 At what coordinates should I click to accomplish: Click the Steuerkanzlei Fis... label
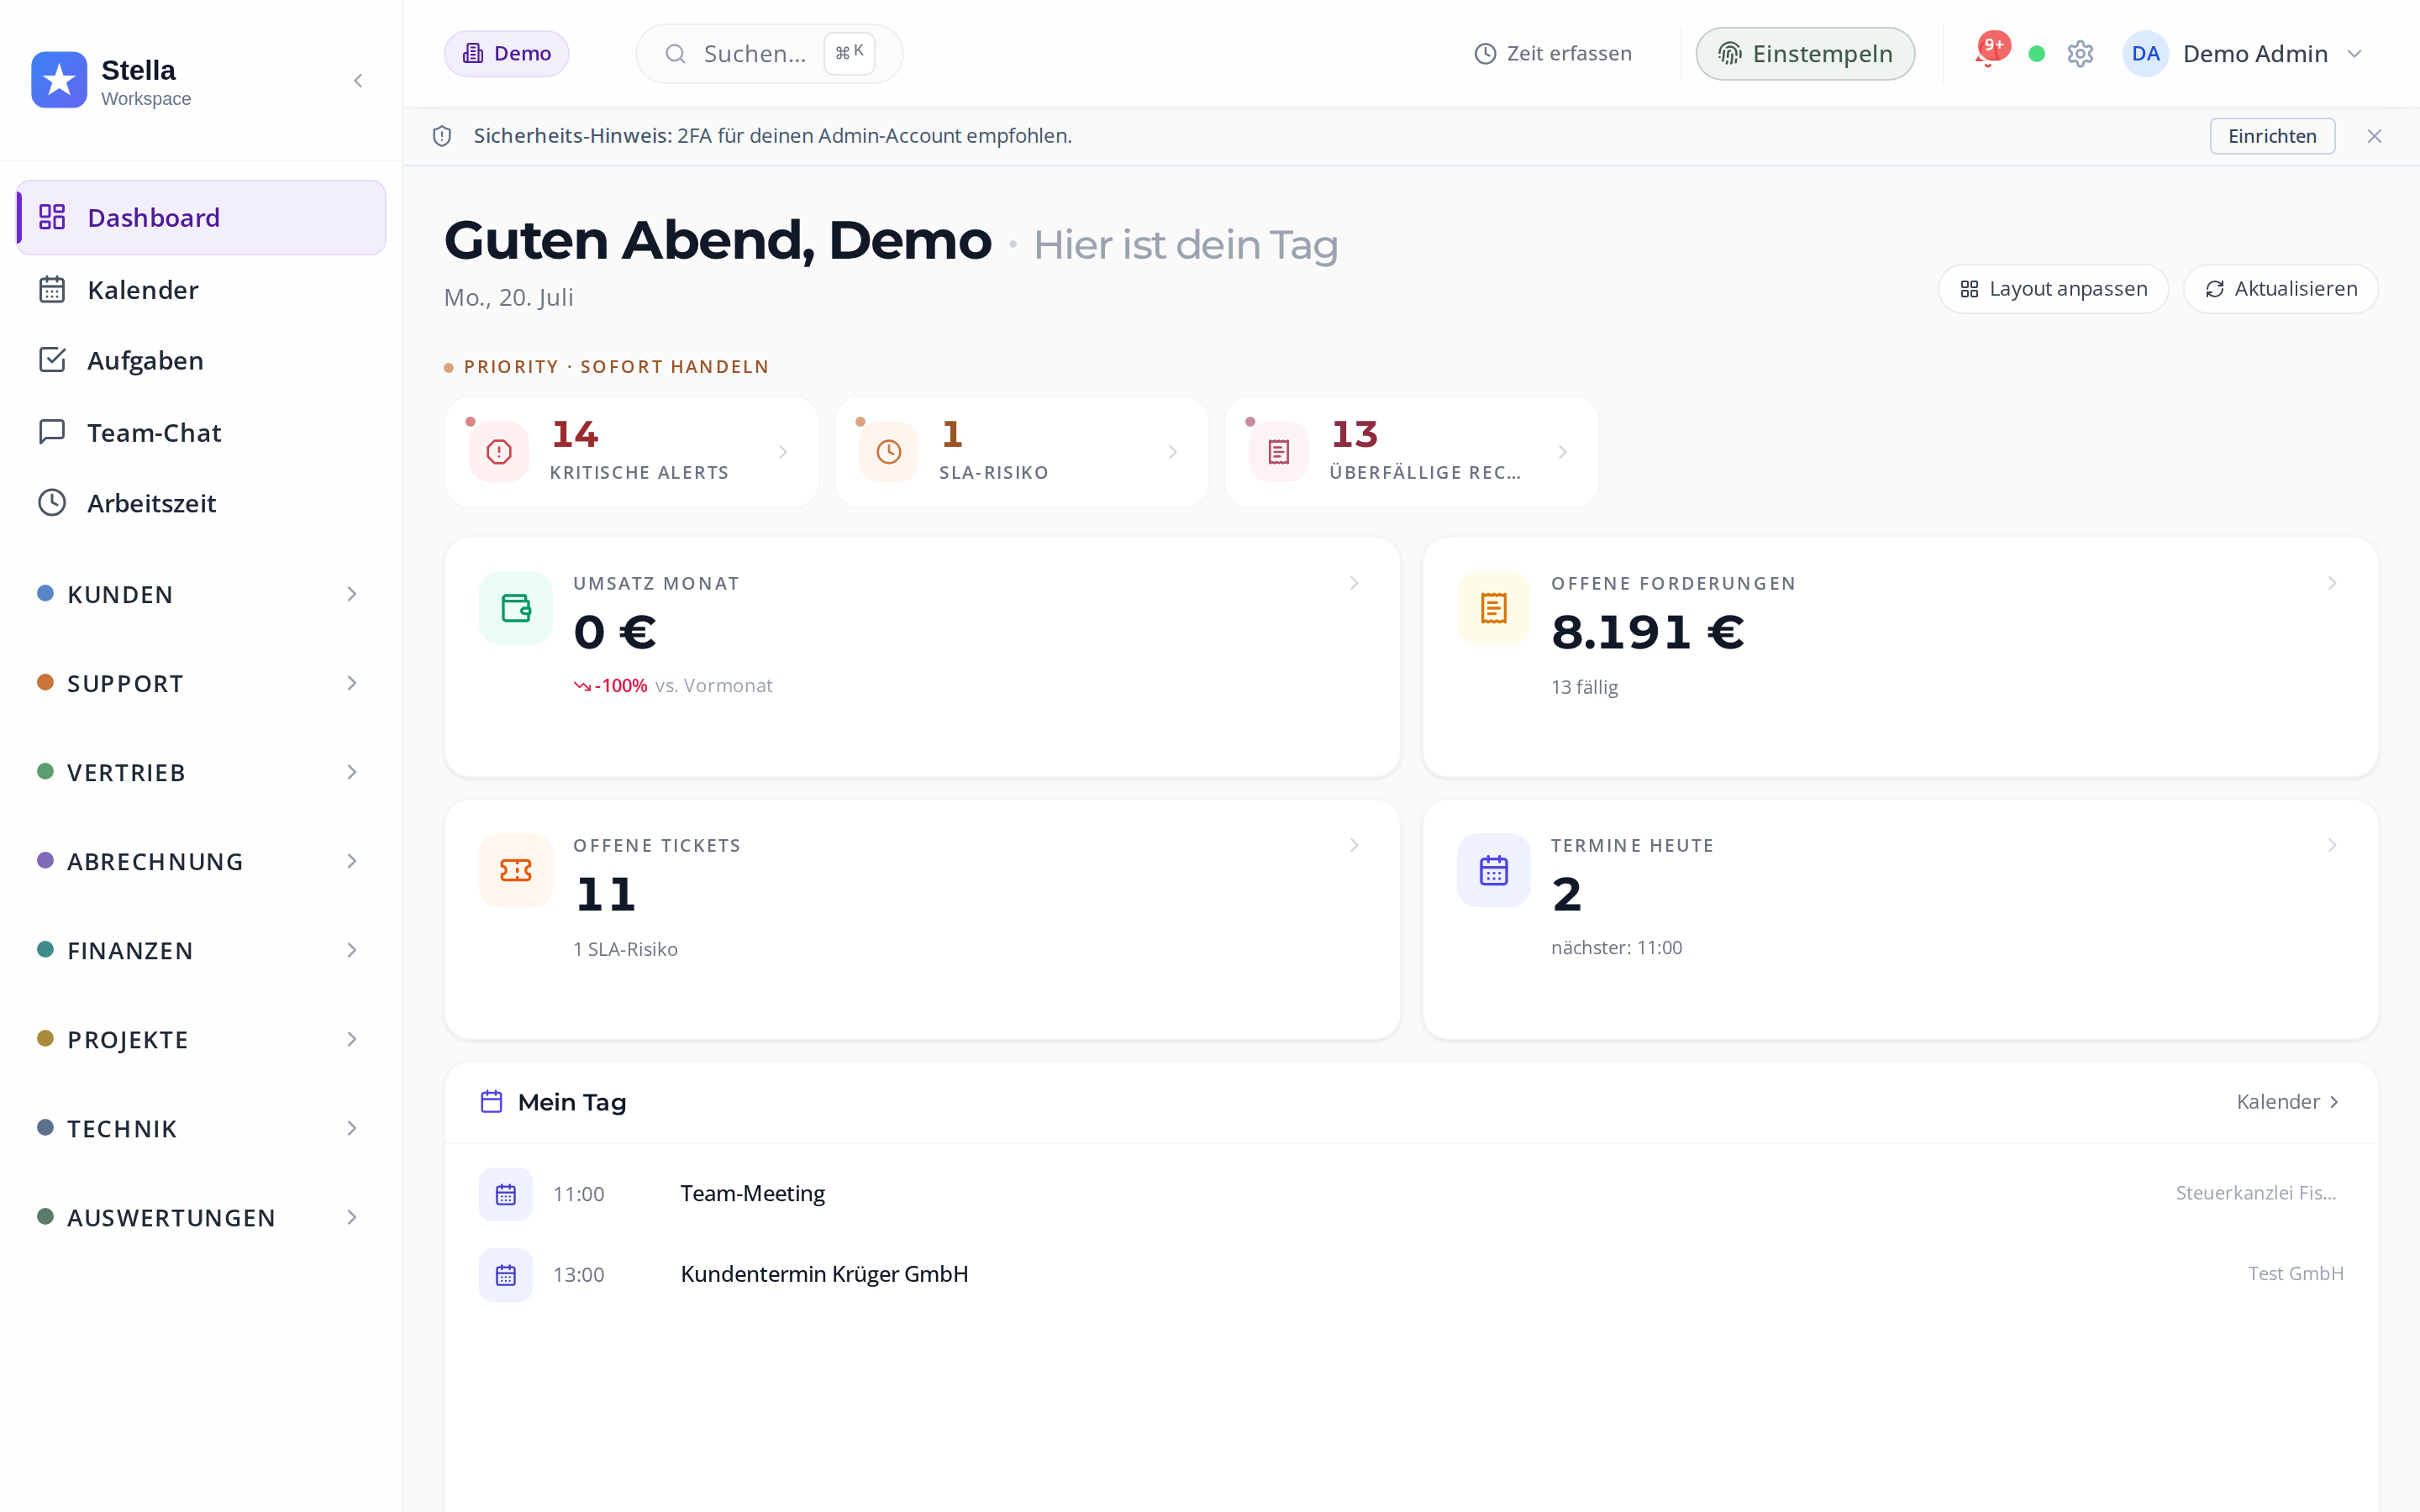2256,1193
